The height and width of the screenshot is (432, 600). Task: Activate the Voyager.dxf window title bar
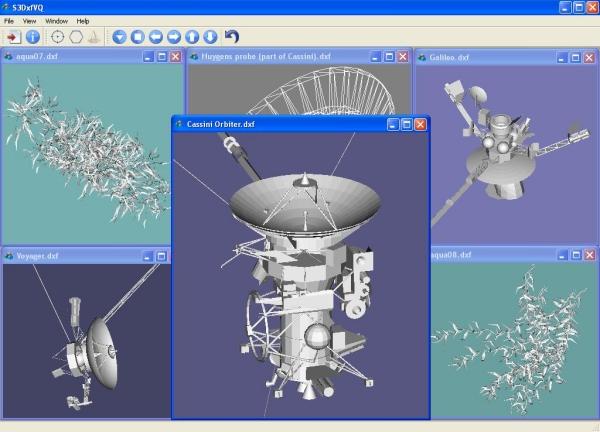[x=86, y=256]
